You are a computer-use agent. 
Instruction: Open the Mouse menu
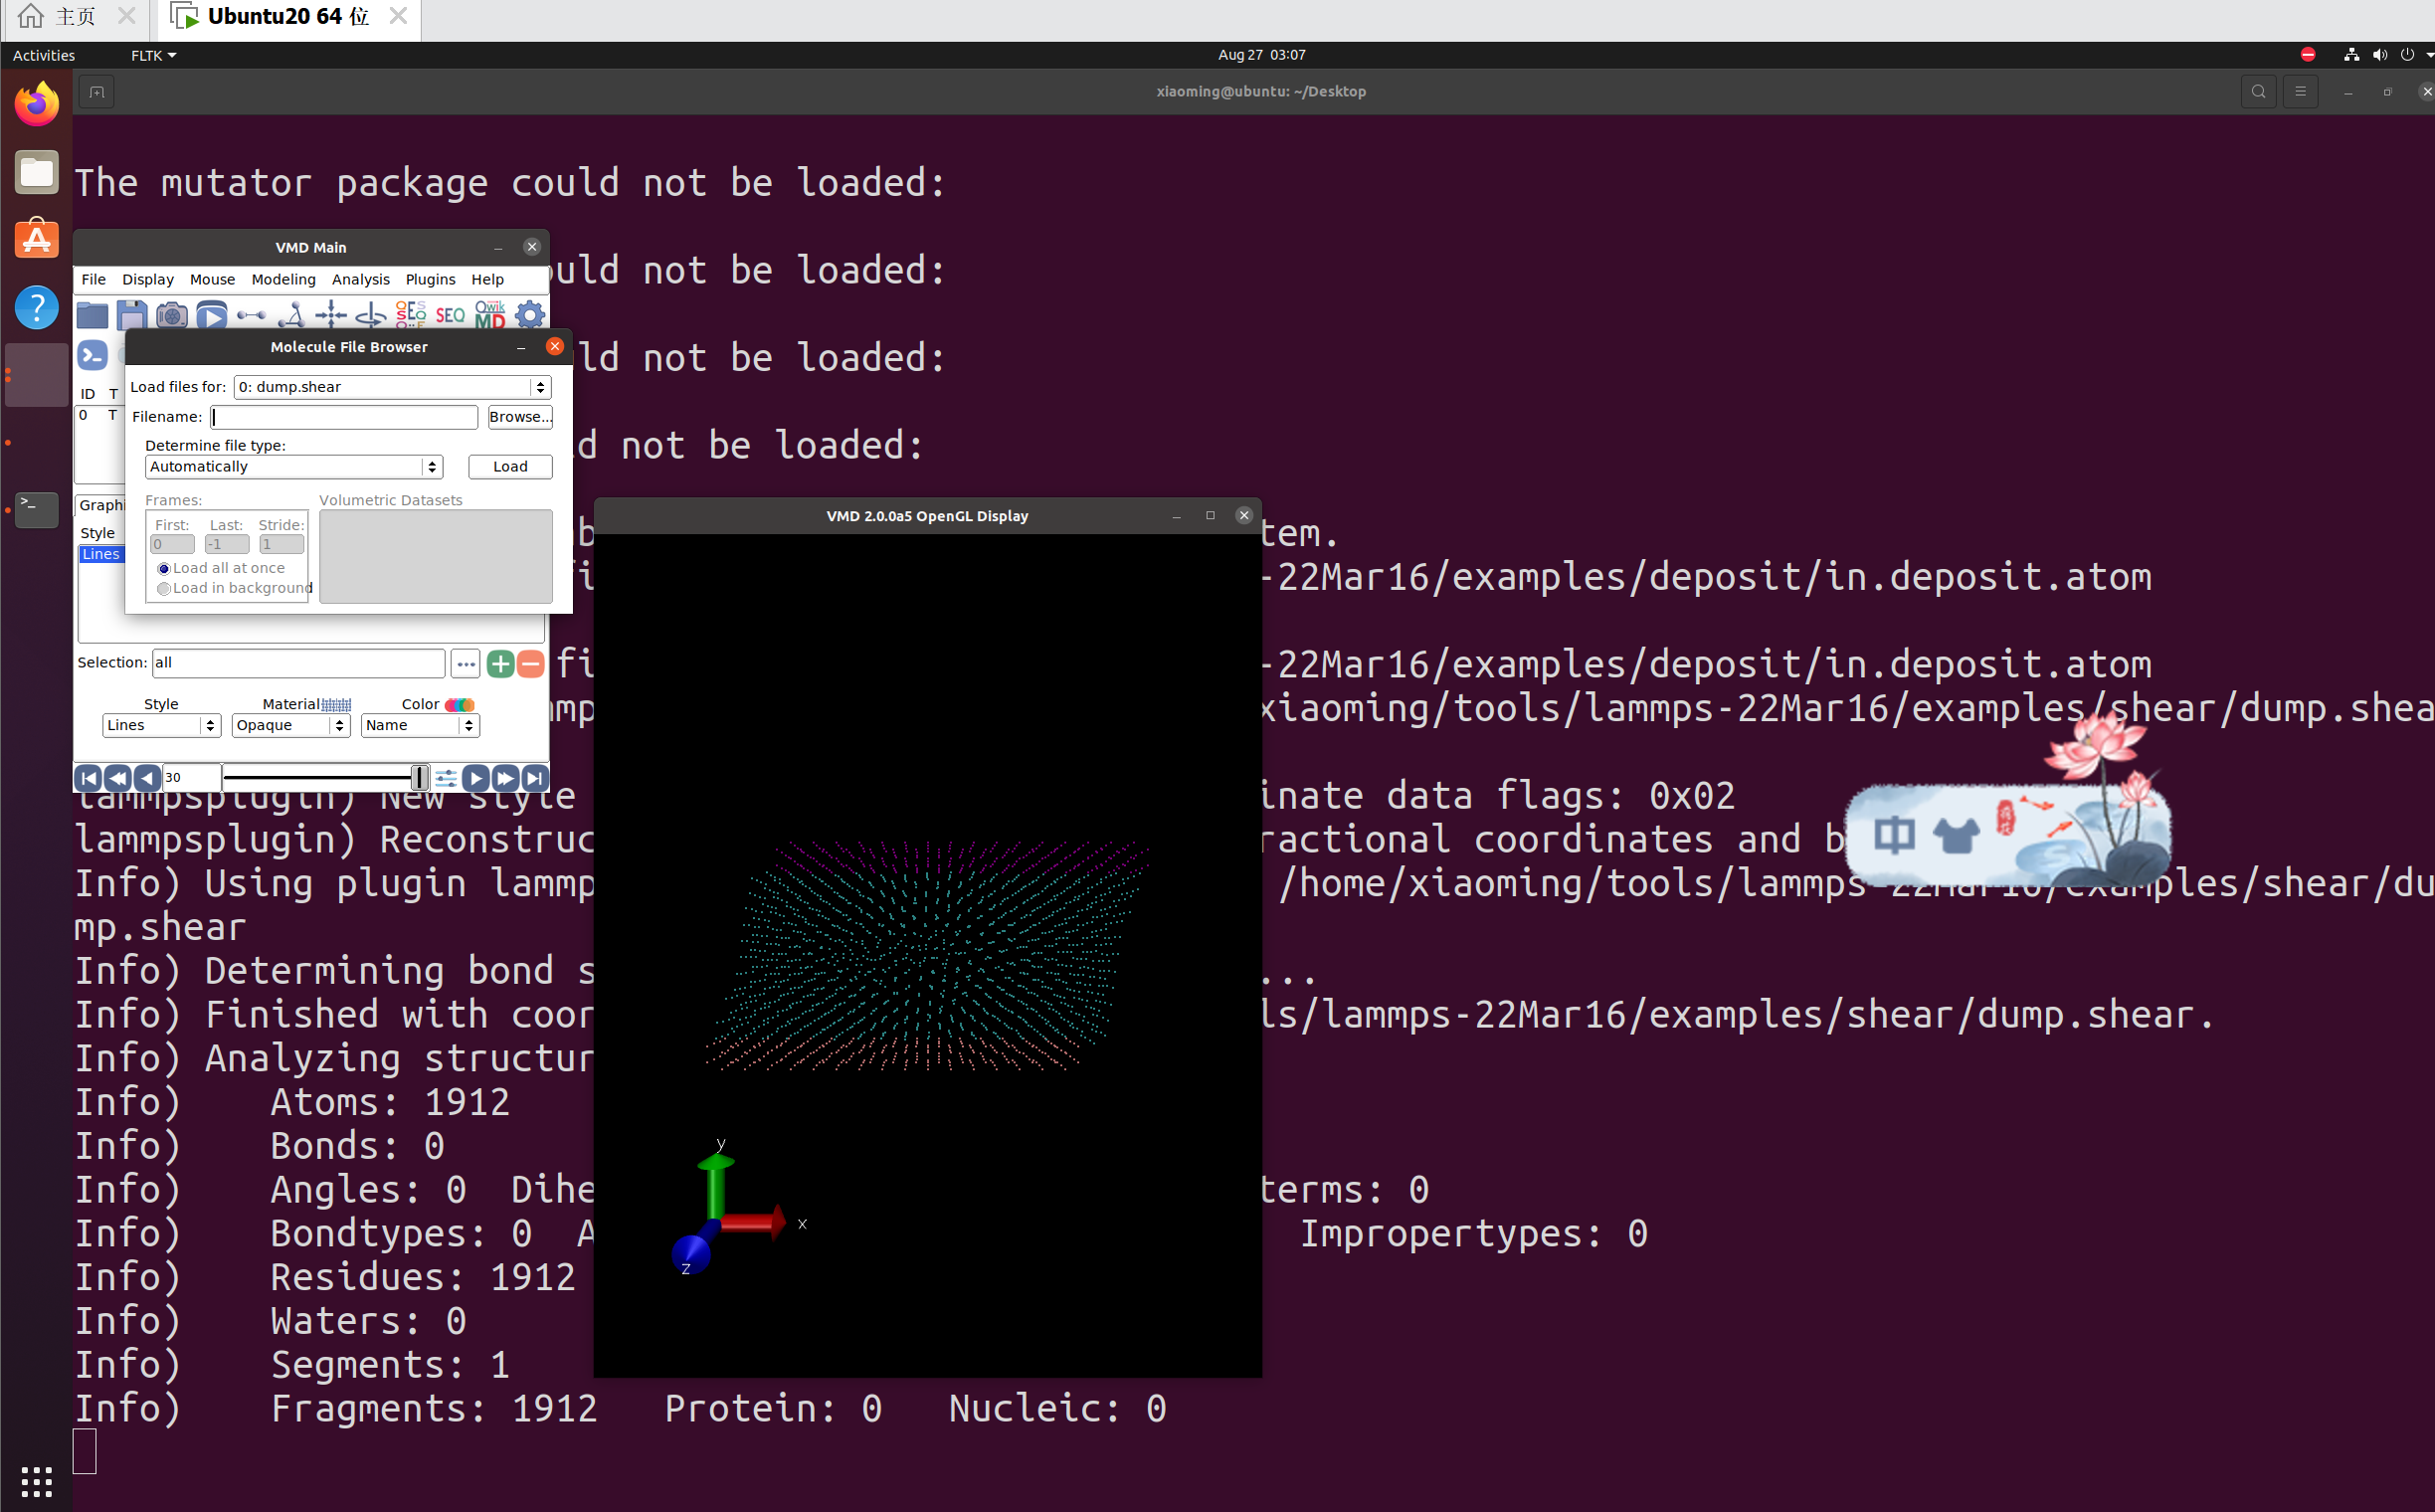[x=212, y=279]
